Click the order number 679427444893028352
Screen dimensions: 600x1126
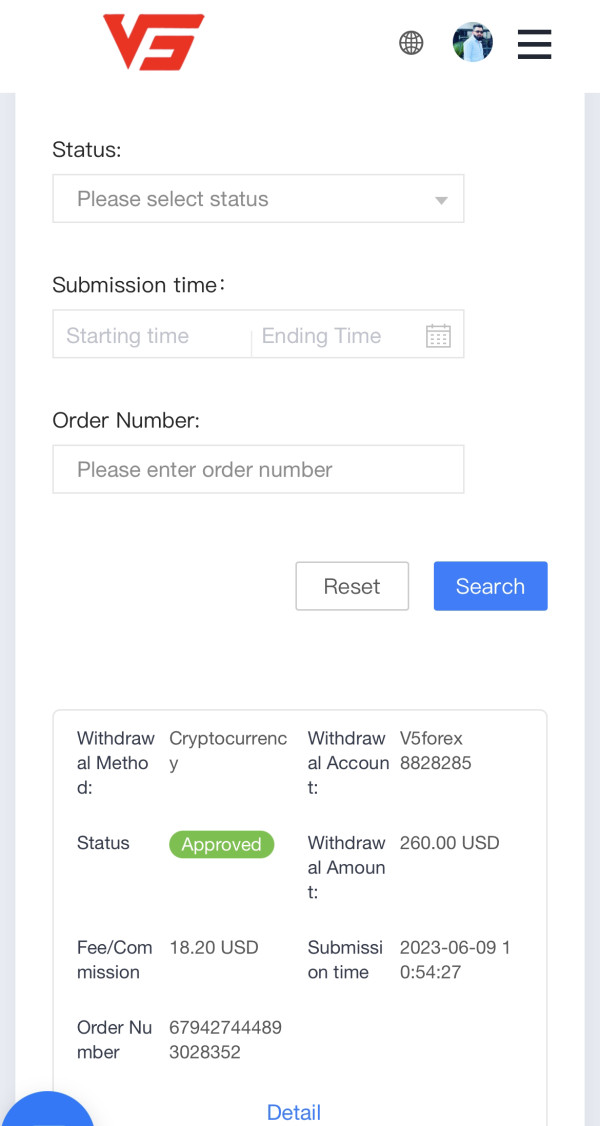click(225, 1040)
